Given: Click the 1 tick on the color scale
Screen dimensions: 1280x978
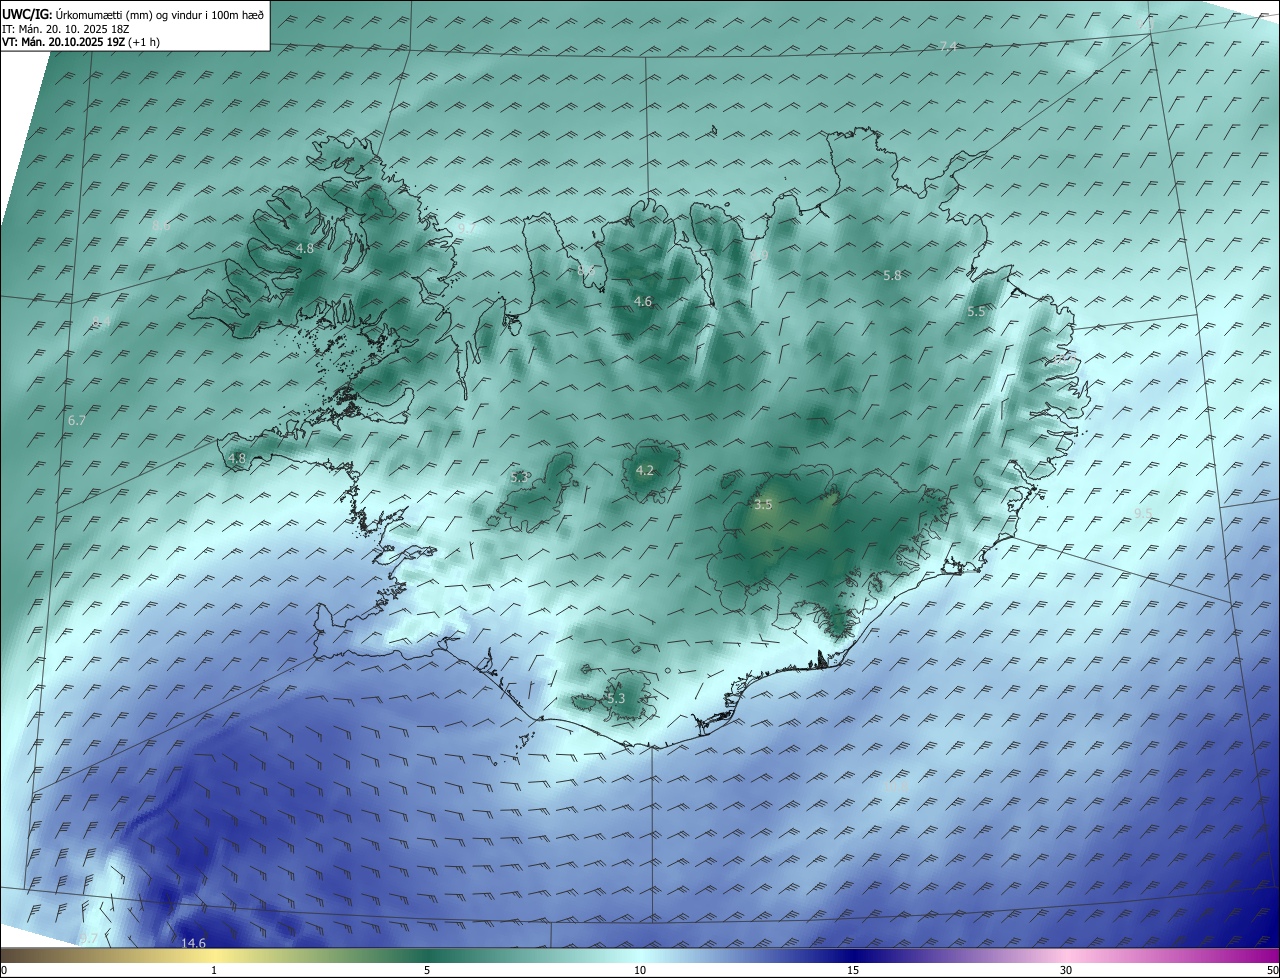Looking at the screenshot, I should (214, 970).
